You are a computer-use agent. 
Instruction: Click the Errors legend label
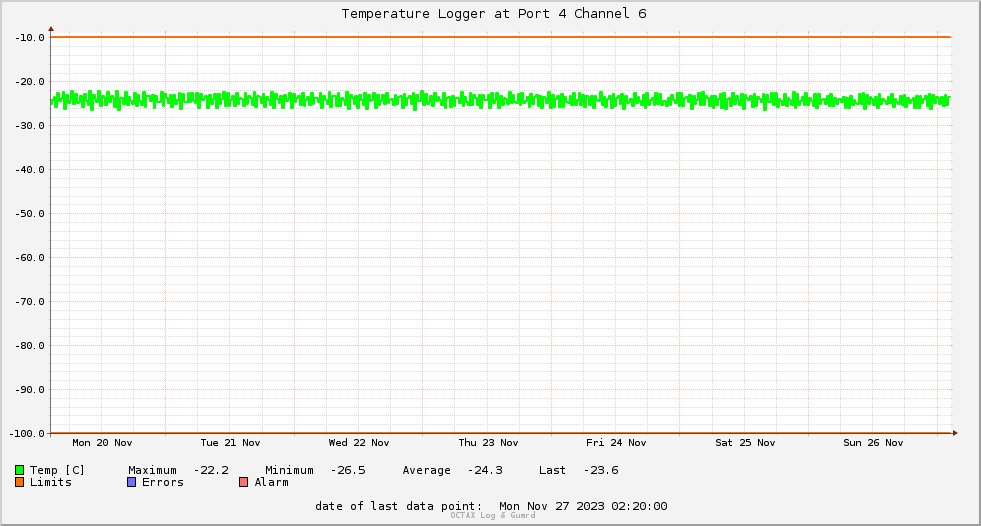pos(163,482)
